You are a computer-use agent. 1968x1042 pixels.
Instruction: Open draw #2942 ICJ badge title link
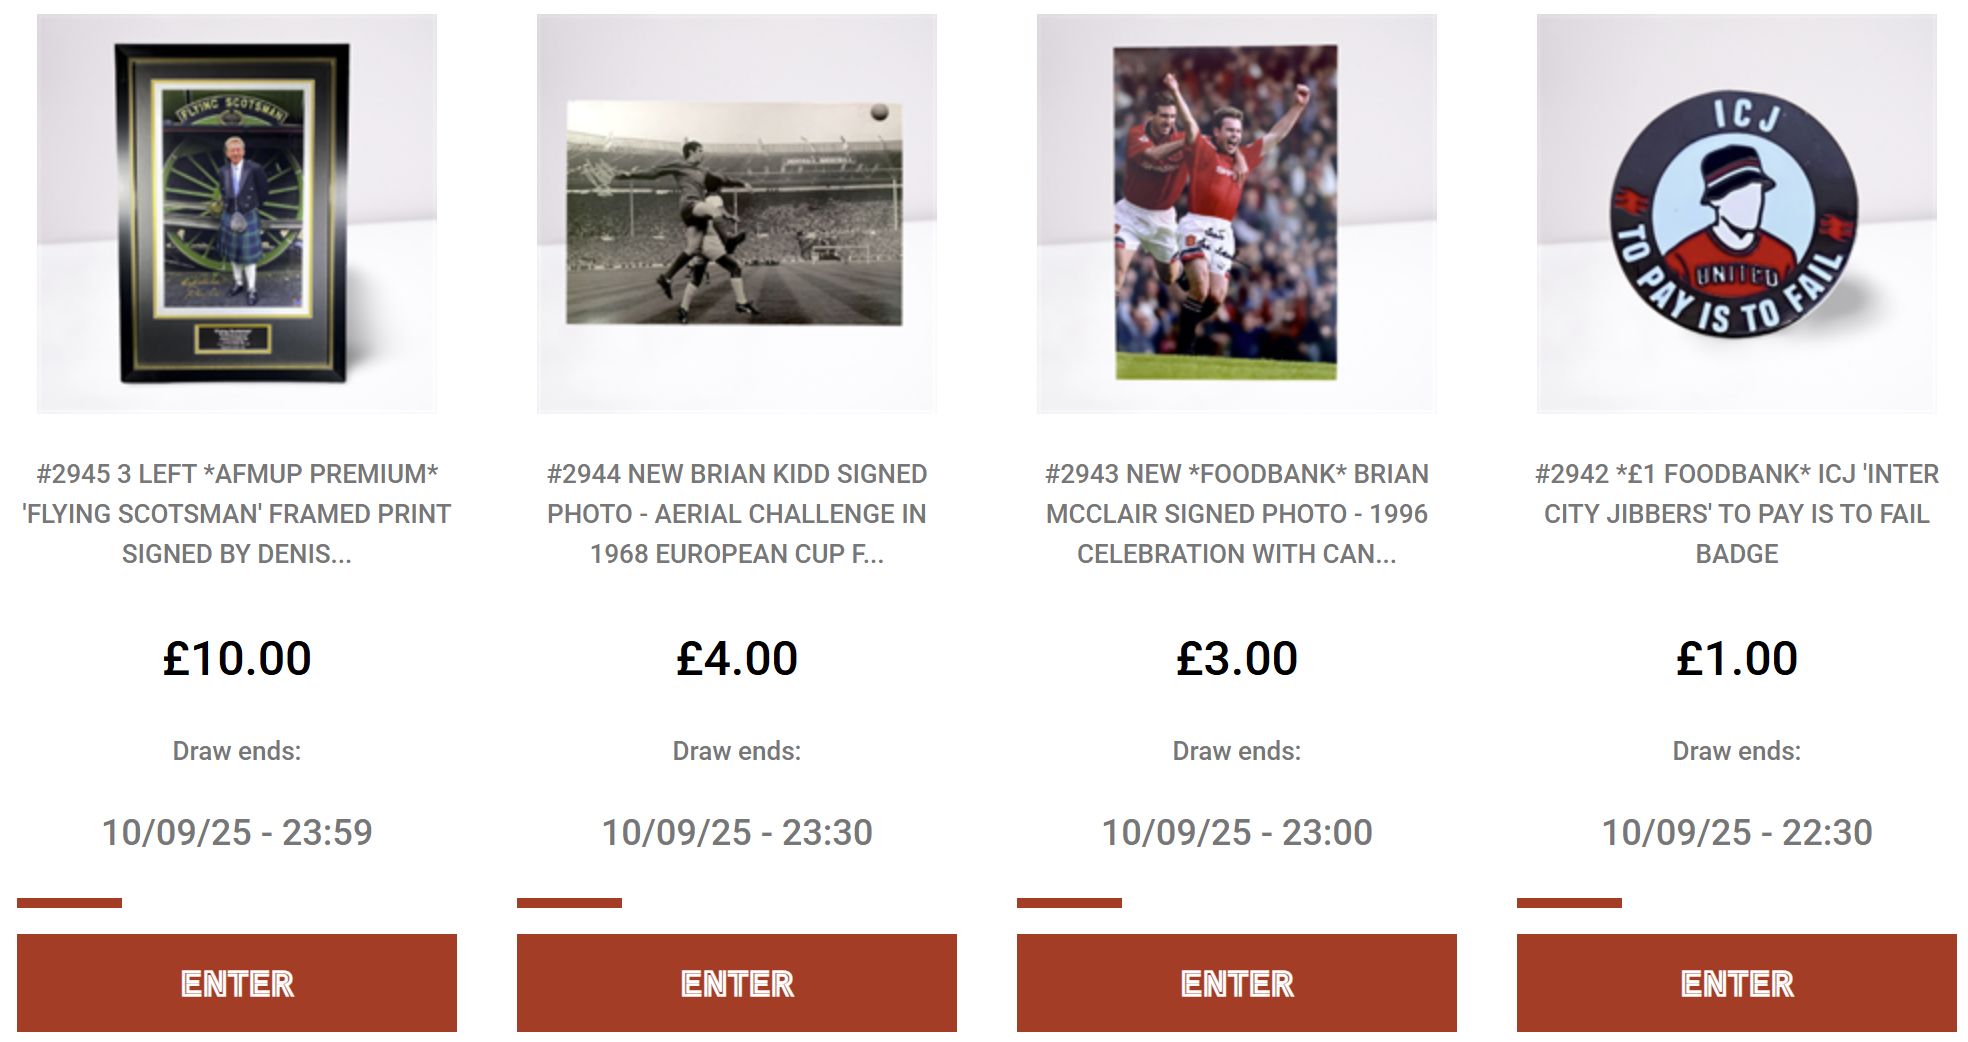point(1736,514)
